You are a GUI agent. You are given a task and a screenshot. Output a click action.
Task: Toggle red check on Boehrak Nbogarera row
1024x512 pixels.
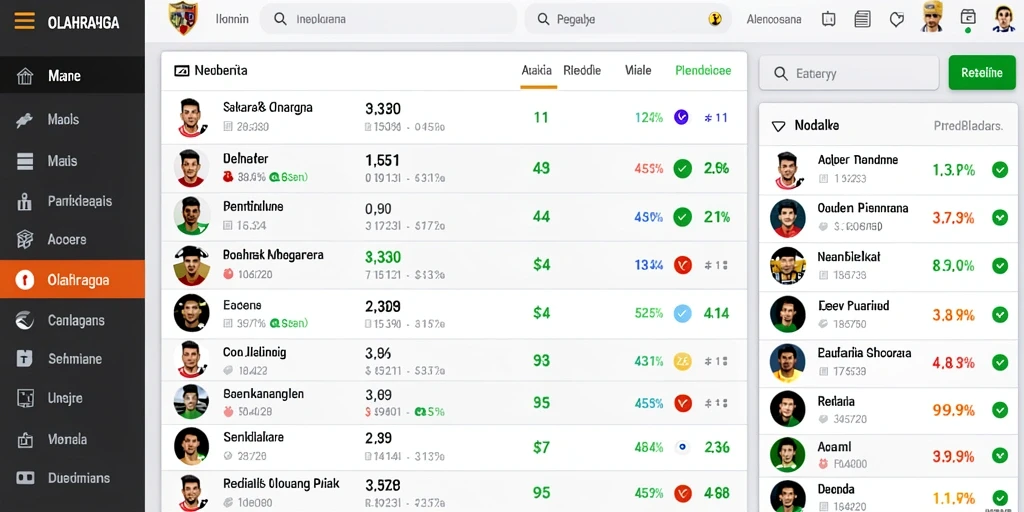(x=682, y=264)
